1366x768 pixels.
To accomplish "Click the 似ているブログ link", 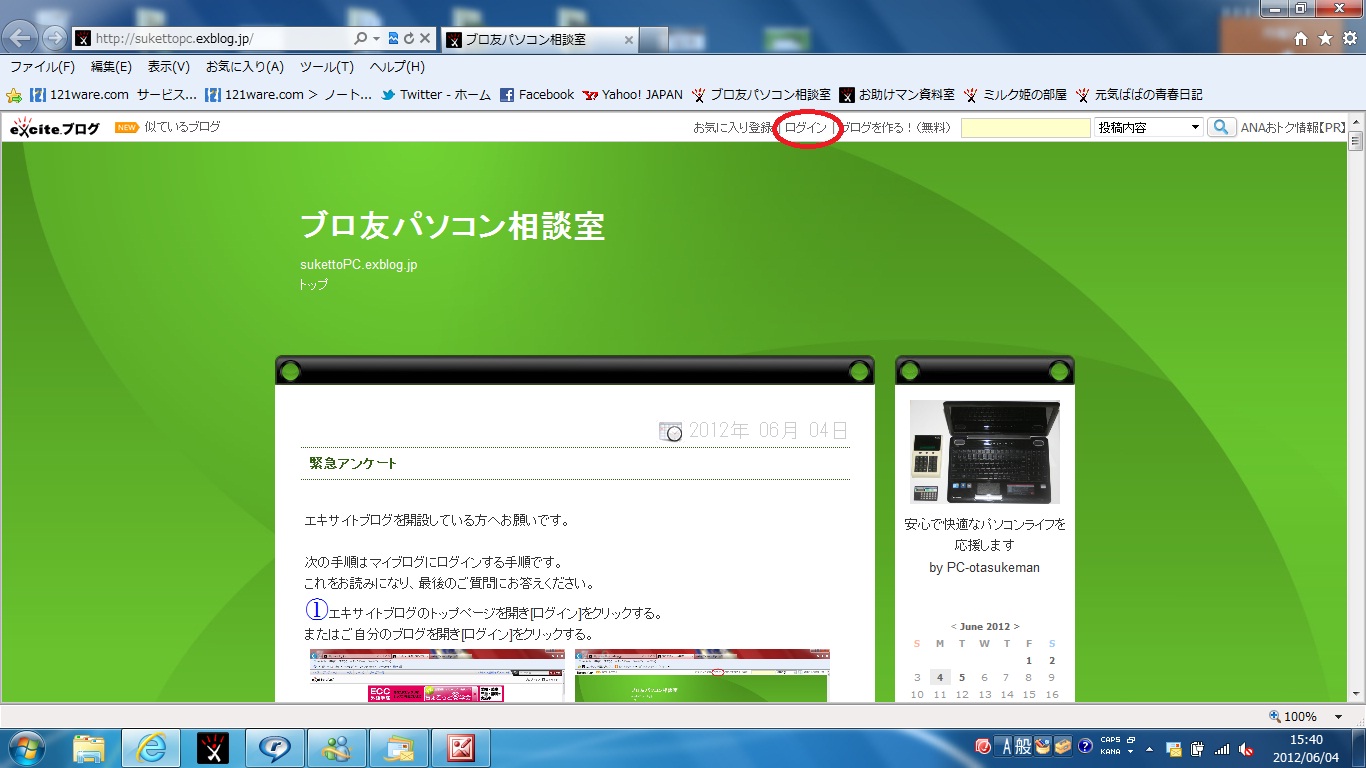I will [x=182, y=127].
